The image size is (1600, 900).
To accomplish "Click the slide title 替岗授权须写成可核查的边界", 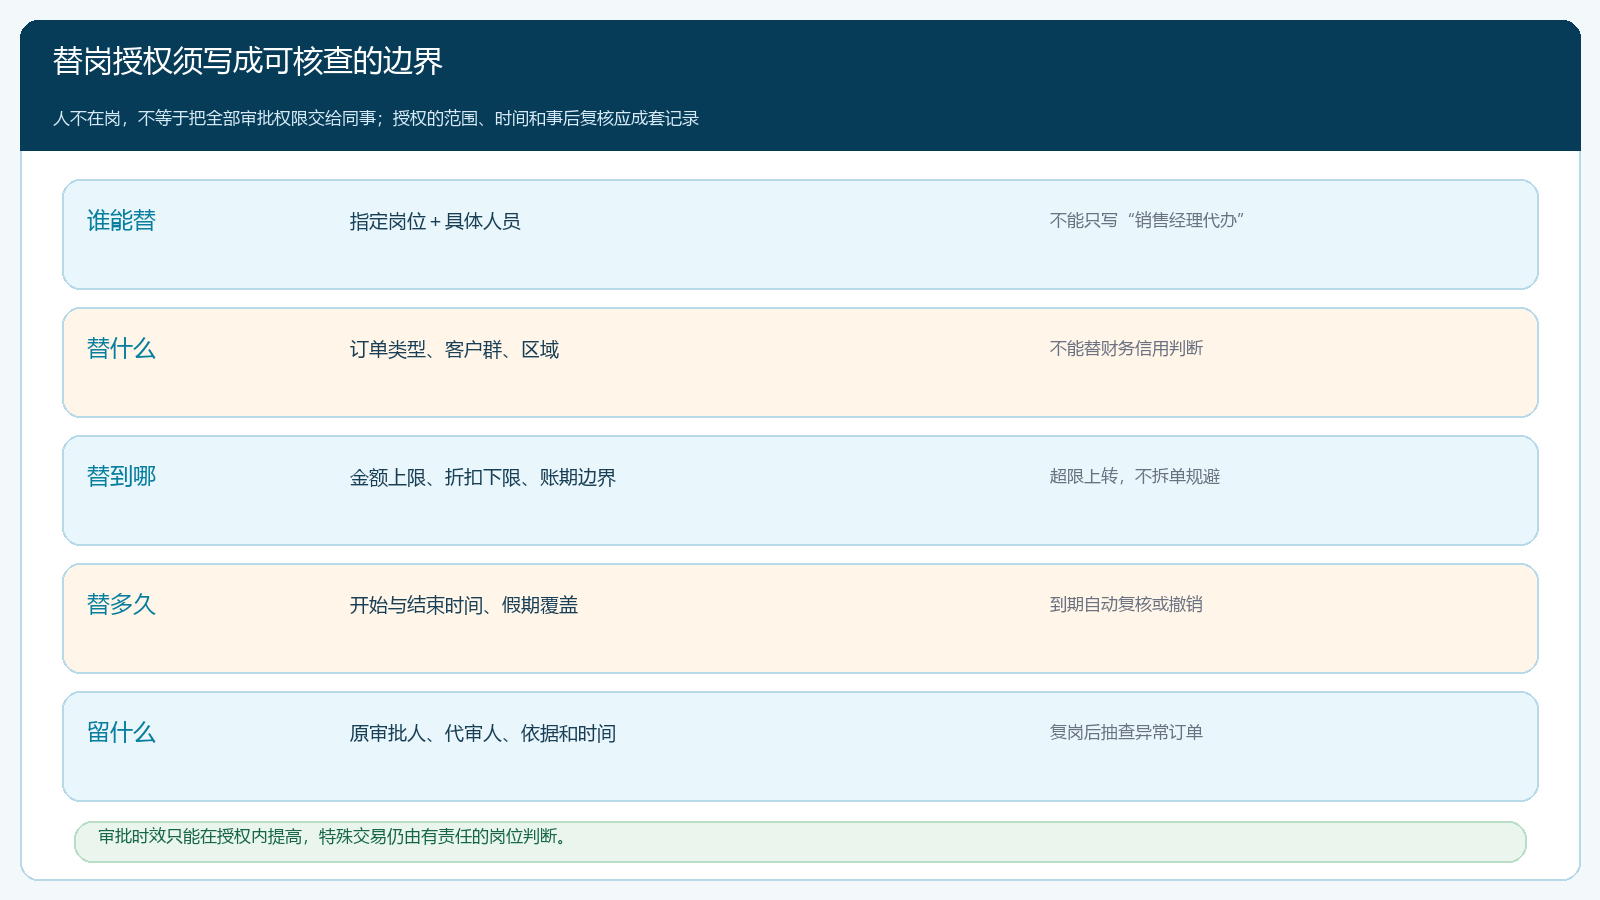I will tap(248, 61).
